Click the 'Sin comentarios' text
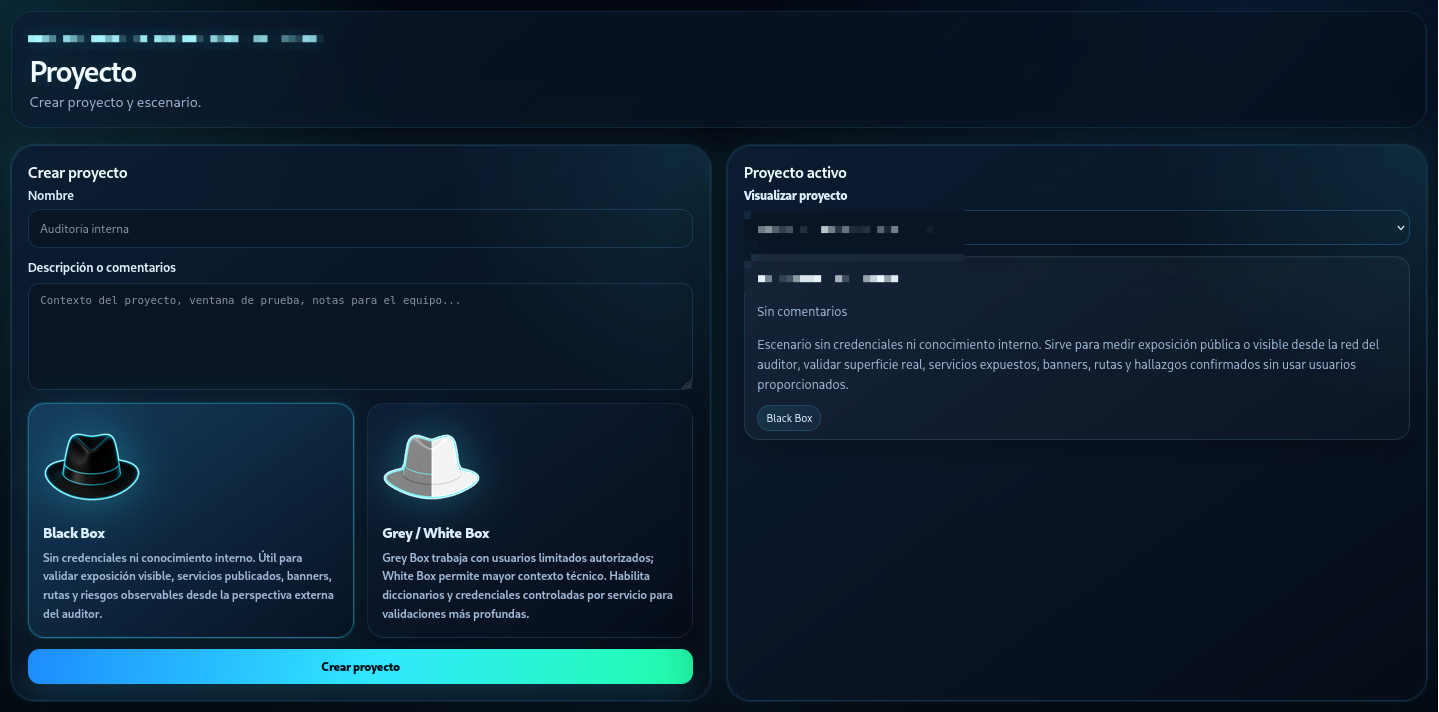The width and height of the screenshot is (1439, 712). 802,312
